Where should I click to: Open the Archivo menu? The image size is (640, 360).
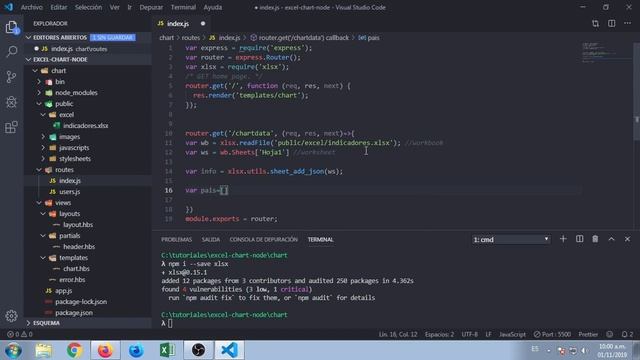click(x=31, y=7)
